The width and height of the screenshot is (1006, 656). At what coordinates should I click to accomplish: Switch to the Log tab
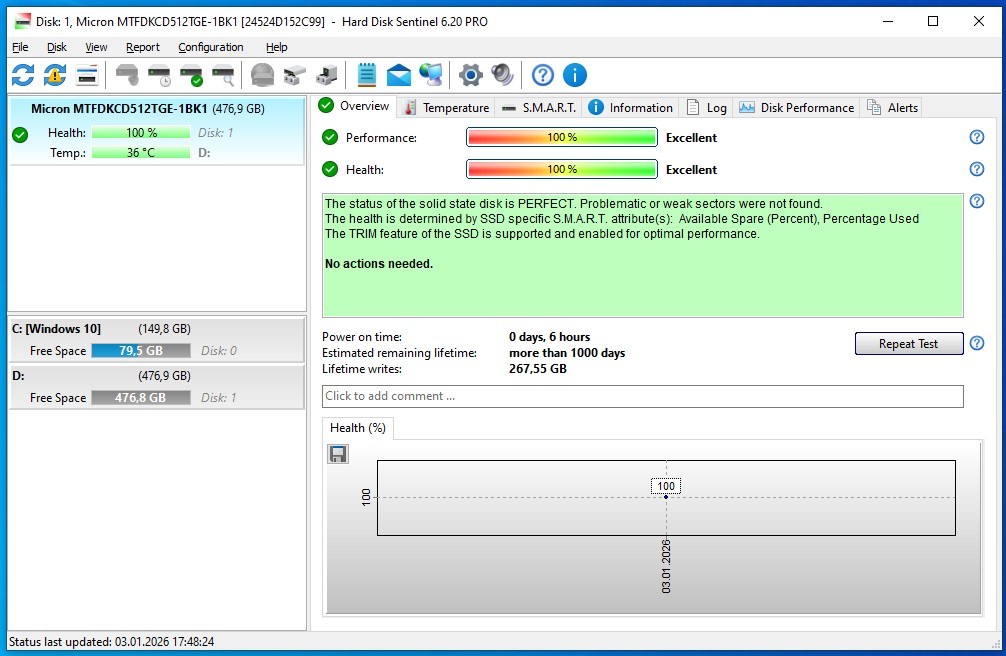pyautogui.click(x=706, y=108)
